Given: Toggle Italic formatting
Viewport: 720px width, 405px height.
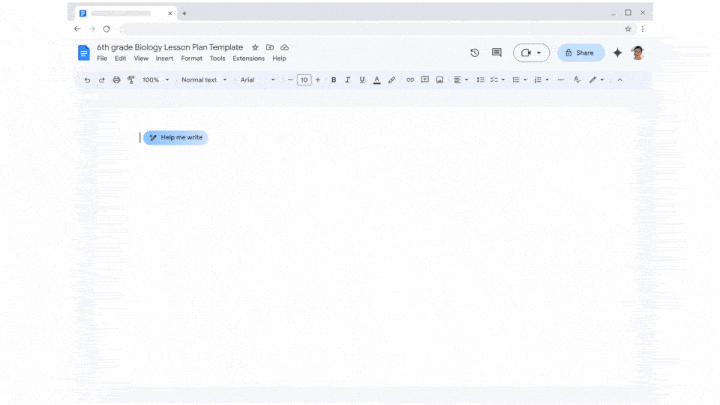Looking at the screenshot, I should pyautogui.click(x=347, y=80).
